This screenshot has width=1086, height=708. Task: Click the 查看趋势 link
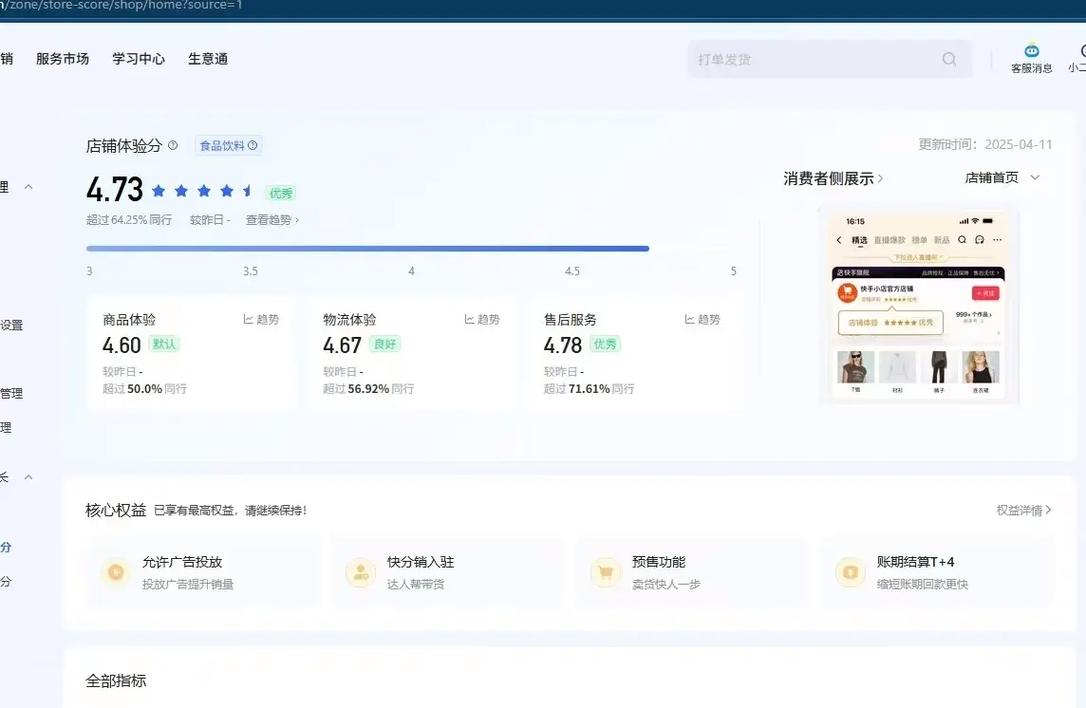click(x=271, y=219)
